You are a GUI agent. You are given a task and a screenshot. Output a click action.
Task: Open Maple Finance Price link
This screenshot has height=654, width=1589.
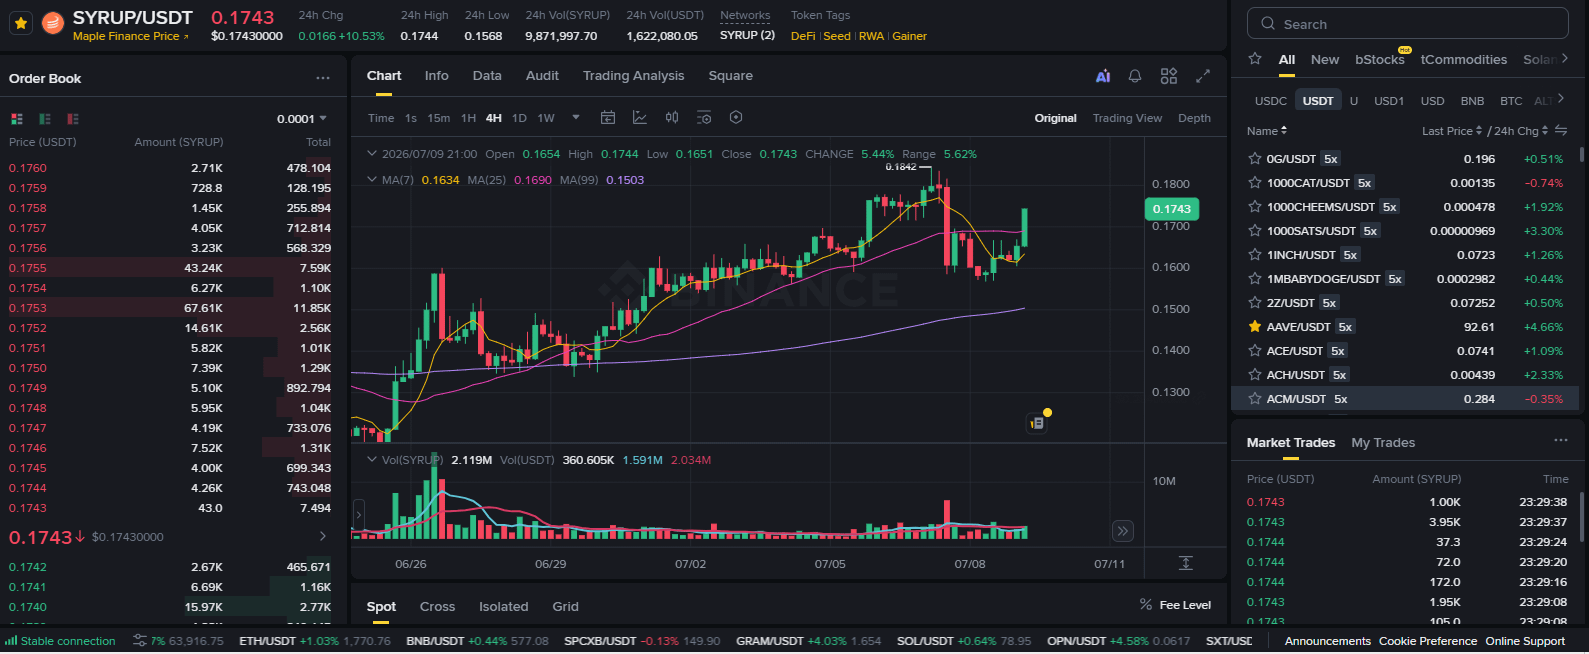pos(130,36)
